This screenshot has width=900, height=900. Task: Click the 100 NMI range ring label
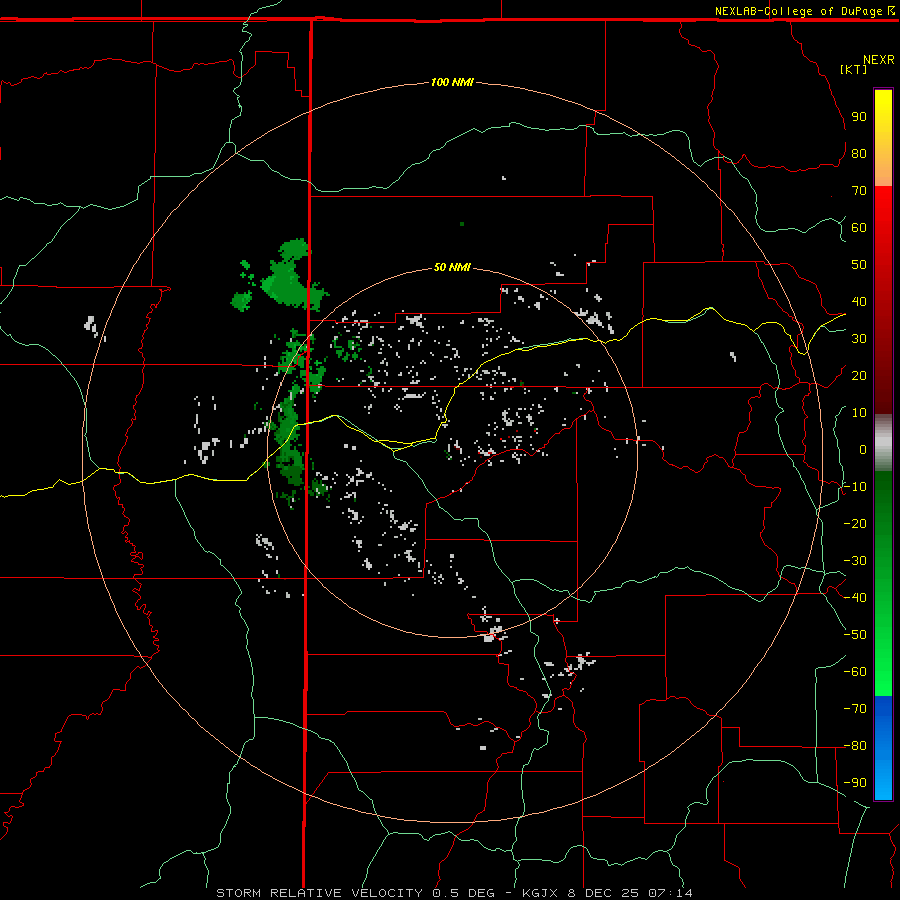coord(452,82)
